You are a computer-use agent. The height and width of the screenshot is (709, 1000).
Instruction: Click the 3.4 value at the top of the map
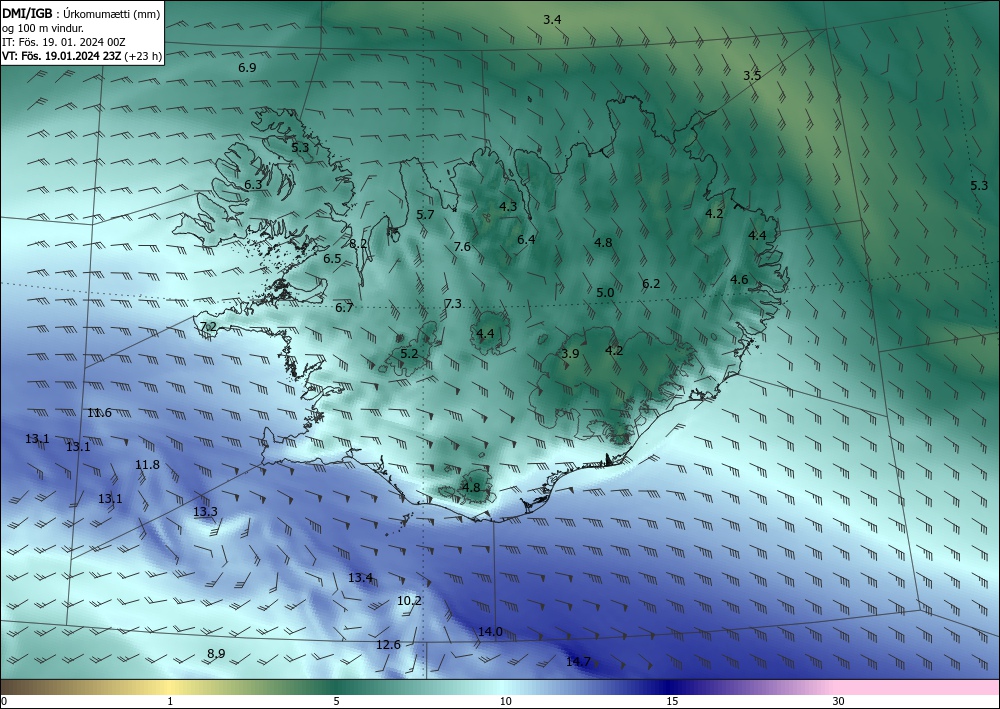point(552,20)
